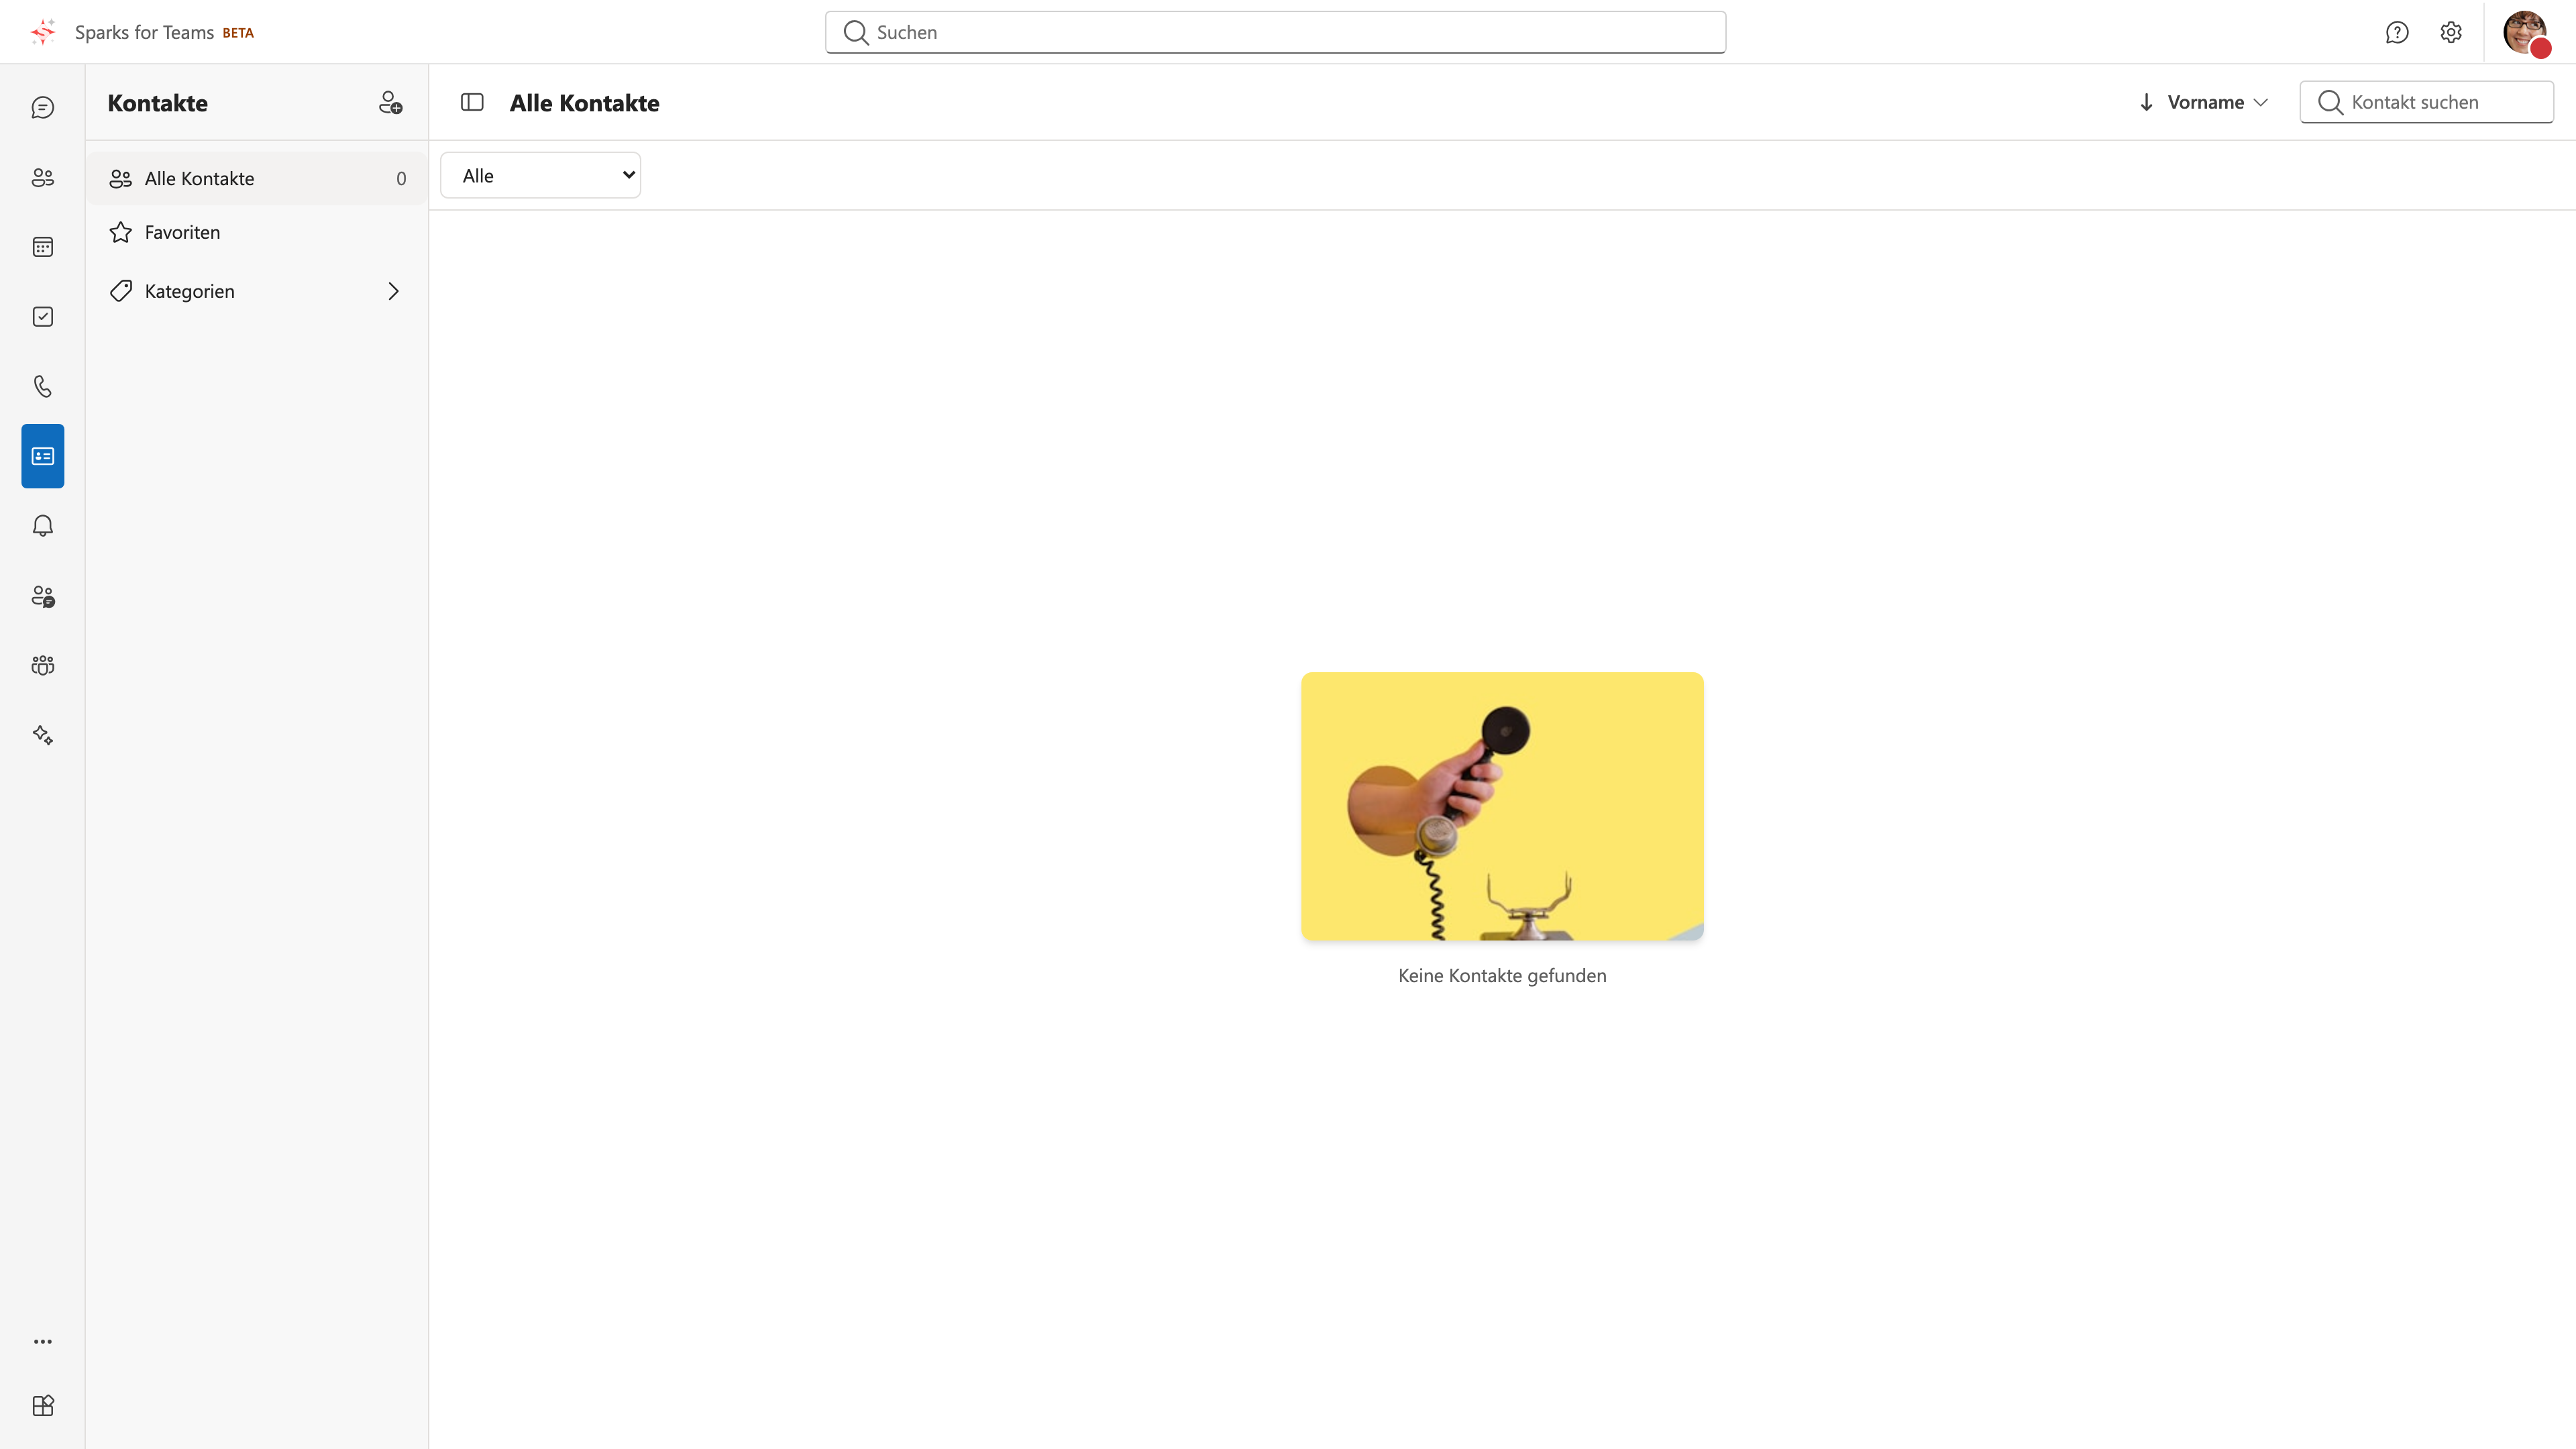Select Favoriten in sidebar
2576x1449 pixels.
click(x=257, y=232)
